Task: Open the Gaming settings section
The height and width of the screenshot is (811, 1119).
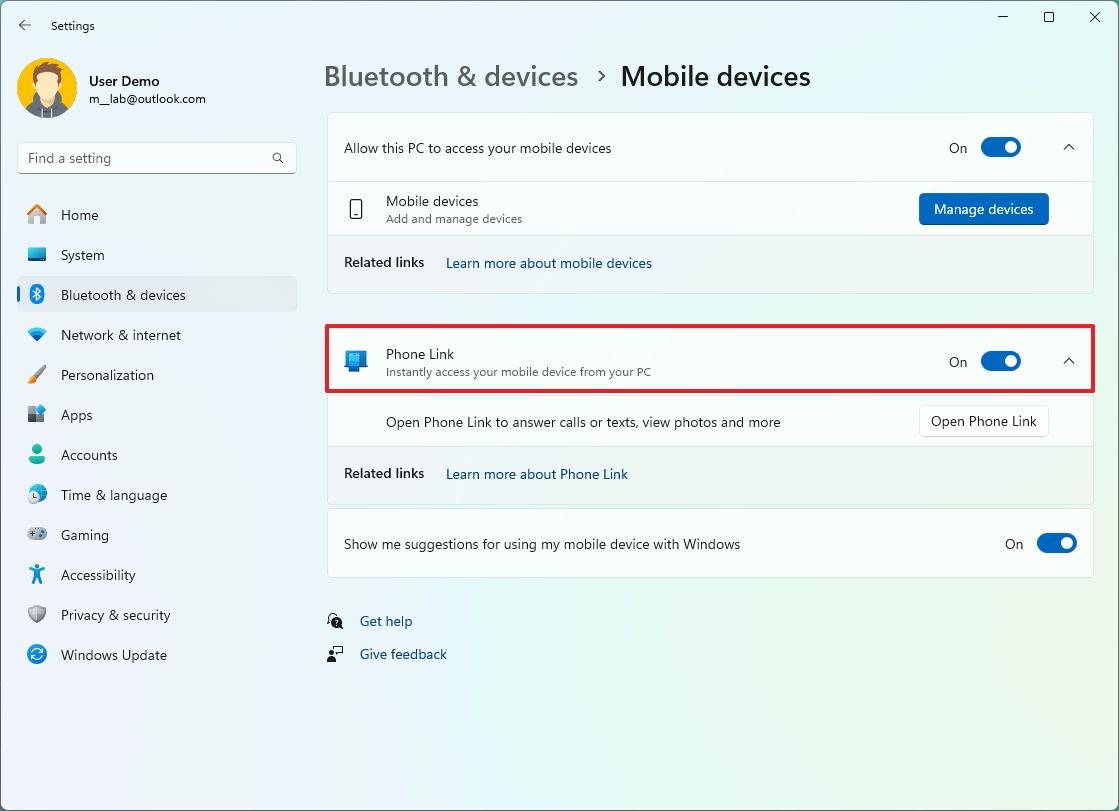Action: click(85, 535)
